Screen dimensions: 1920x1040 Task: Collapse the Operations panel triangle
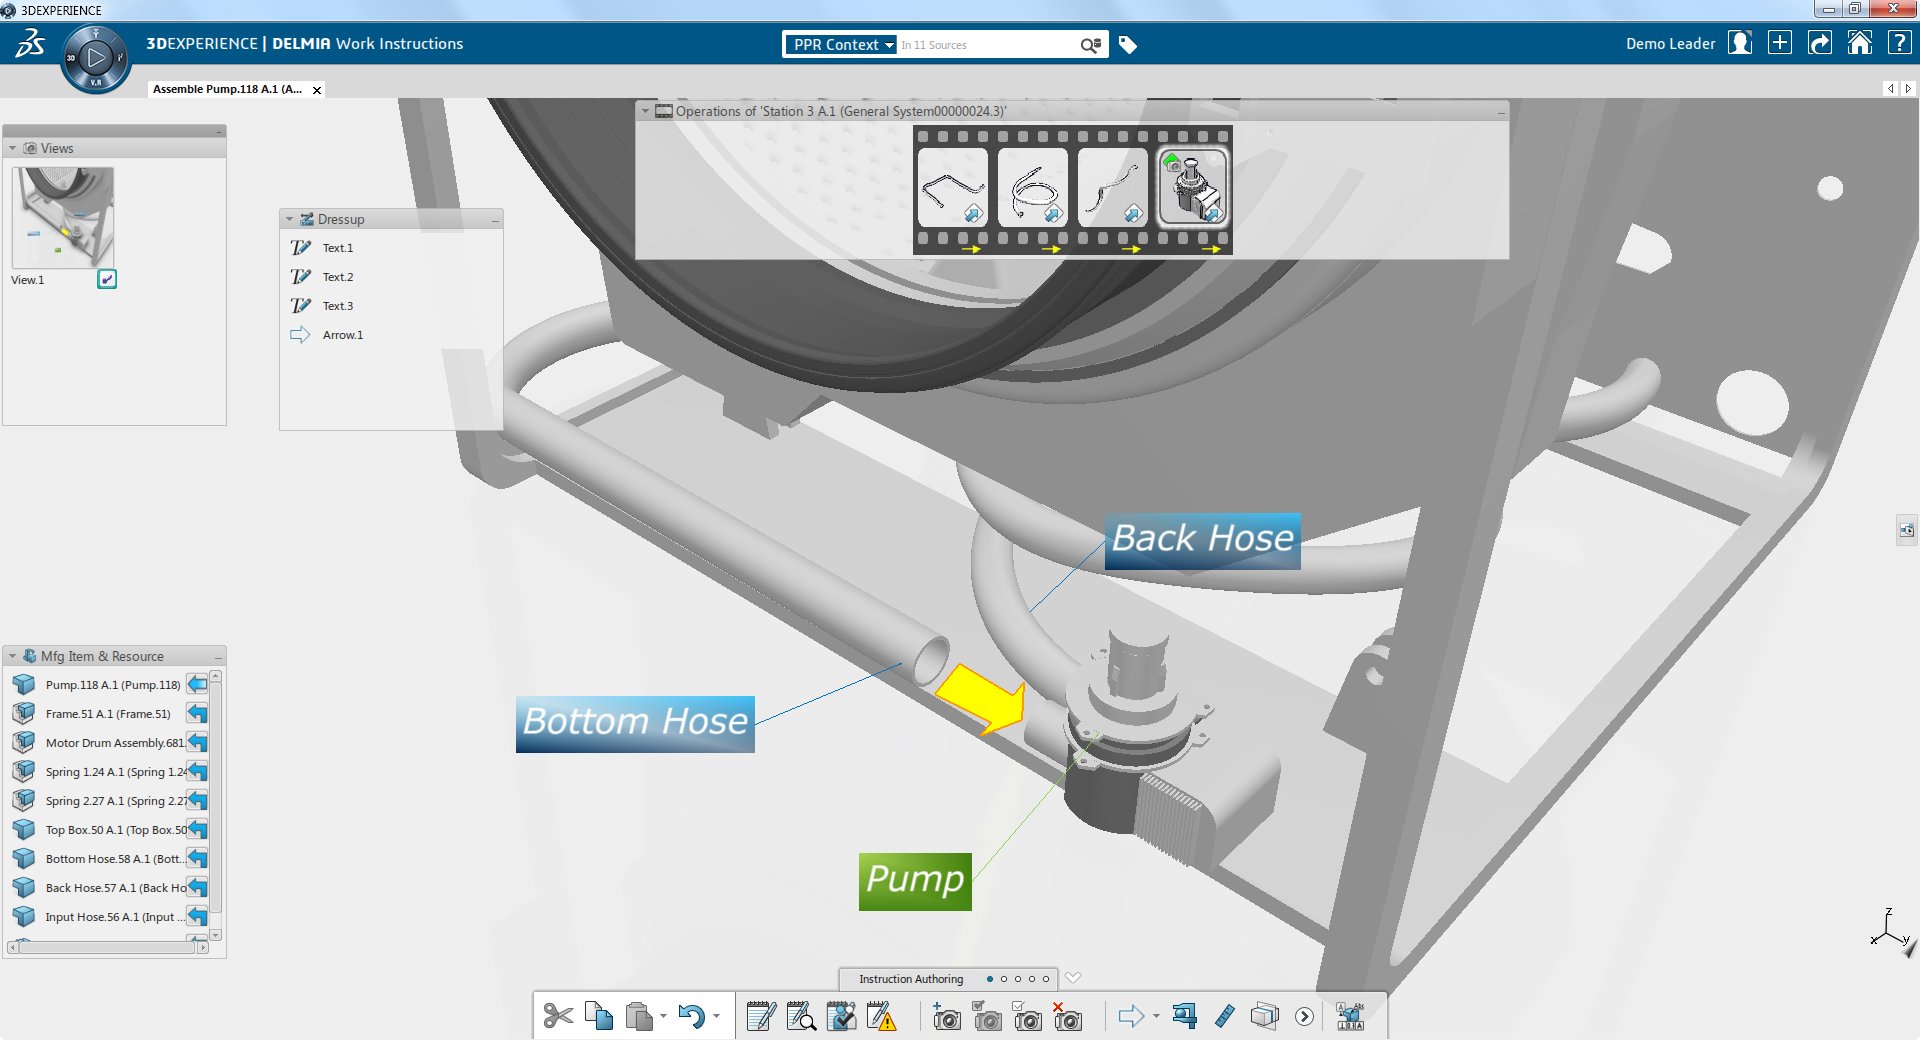coord(645,111)
